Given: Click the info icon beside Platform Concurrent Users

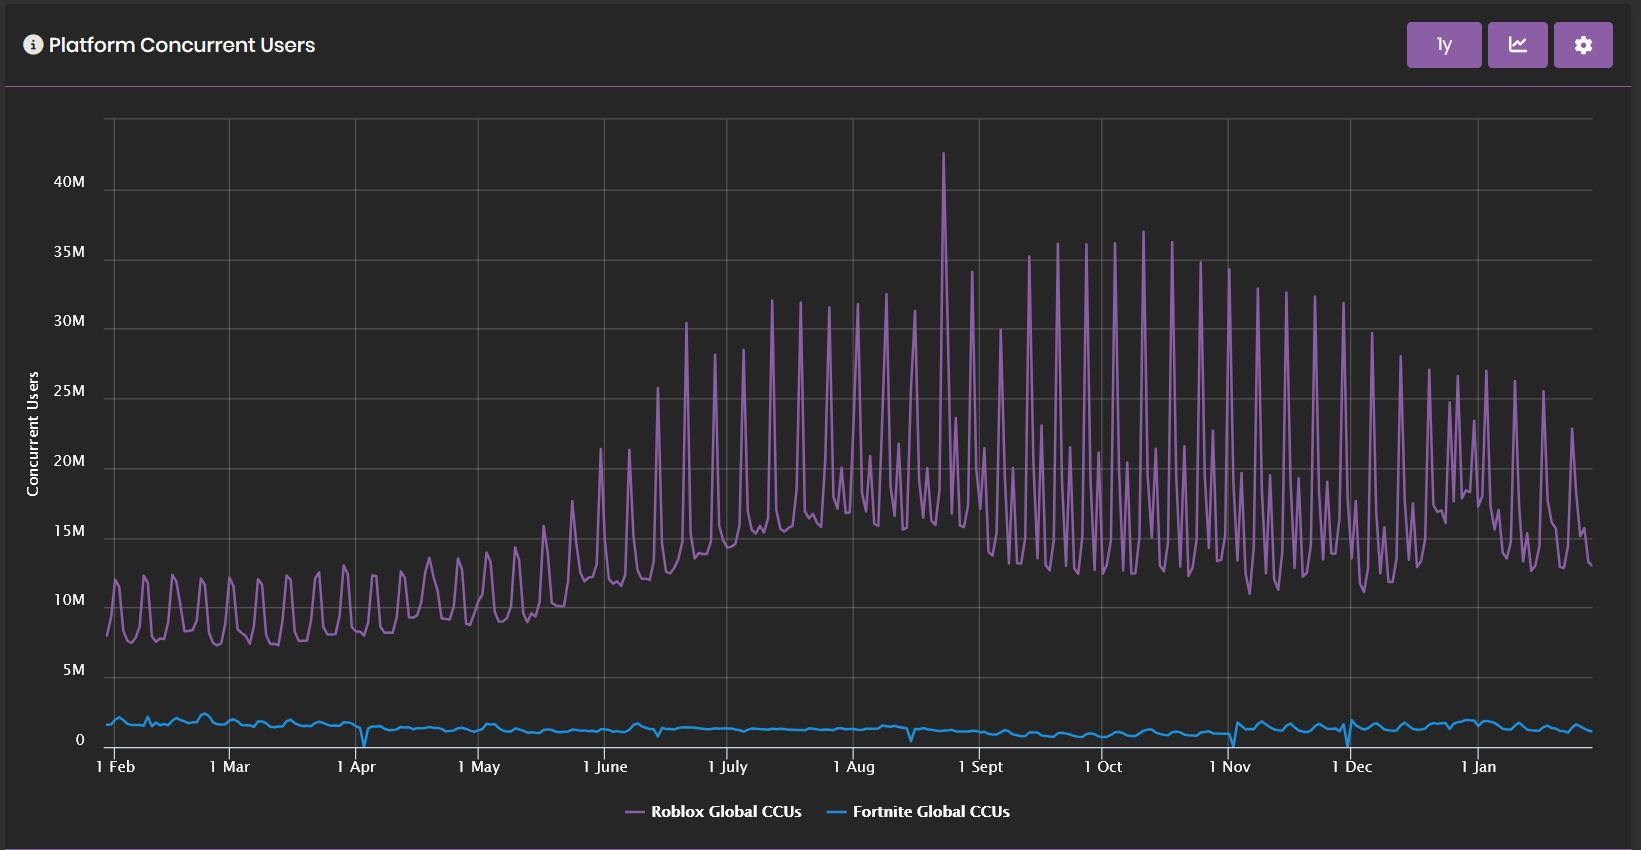Looking at the screenshot, I should click(33, 45).
